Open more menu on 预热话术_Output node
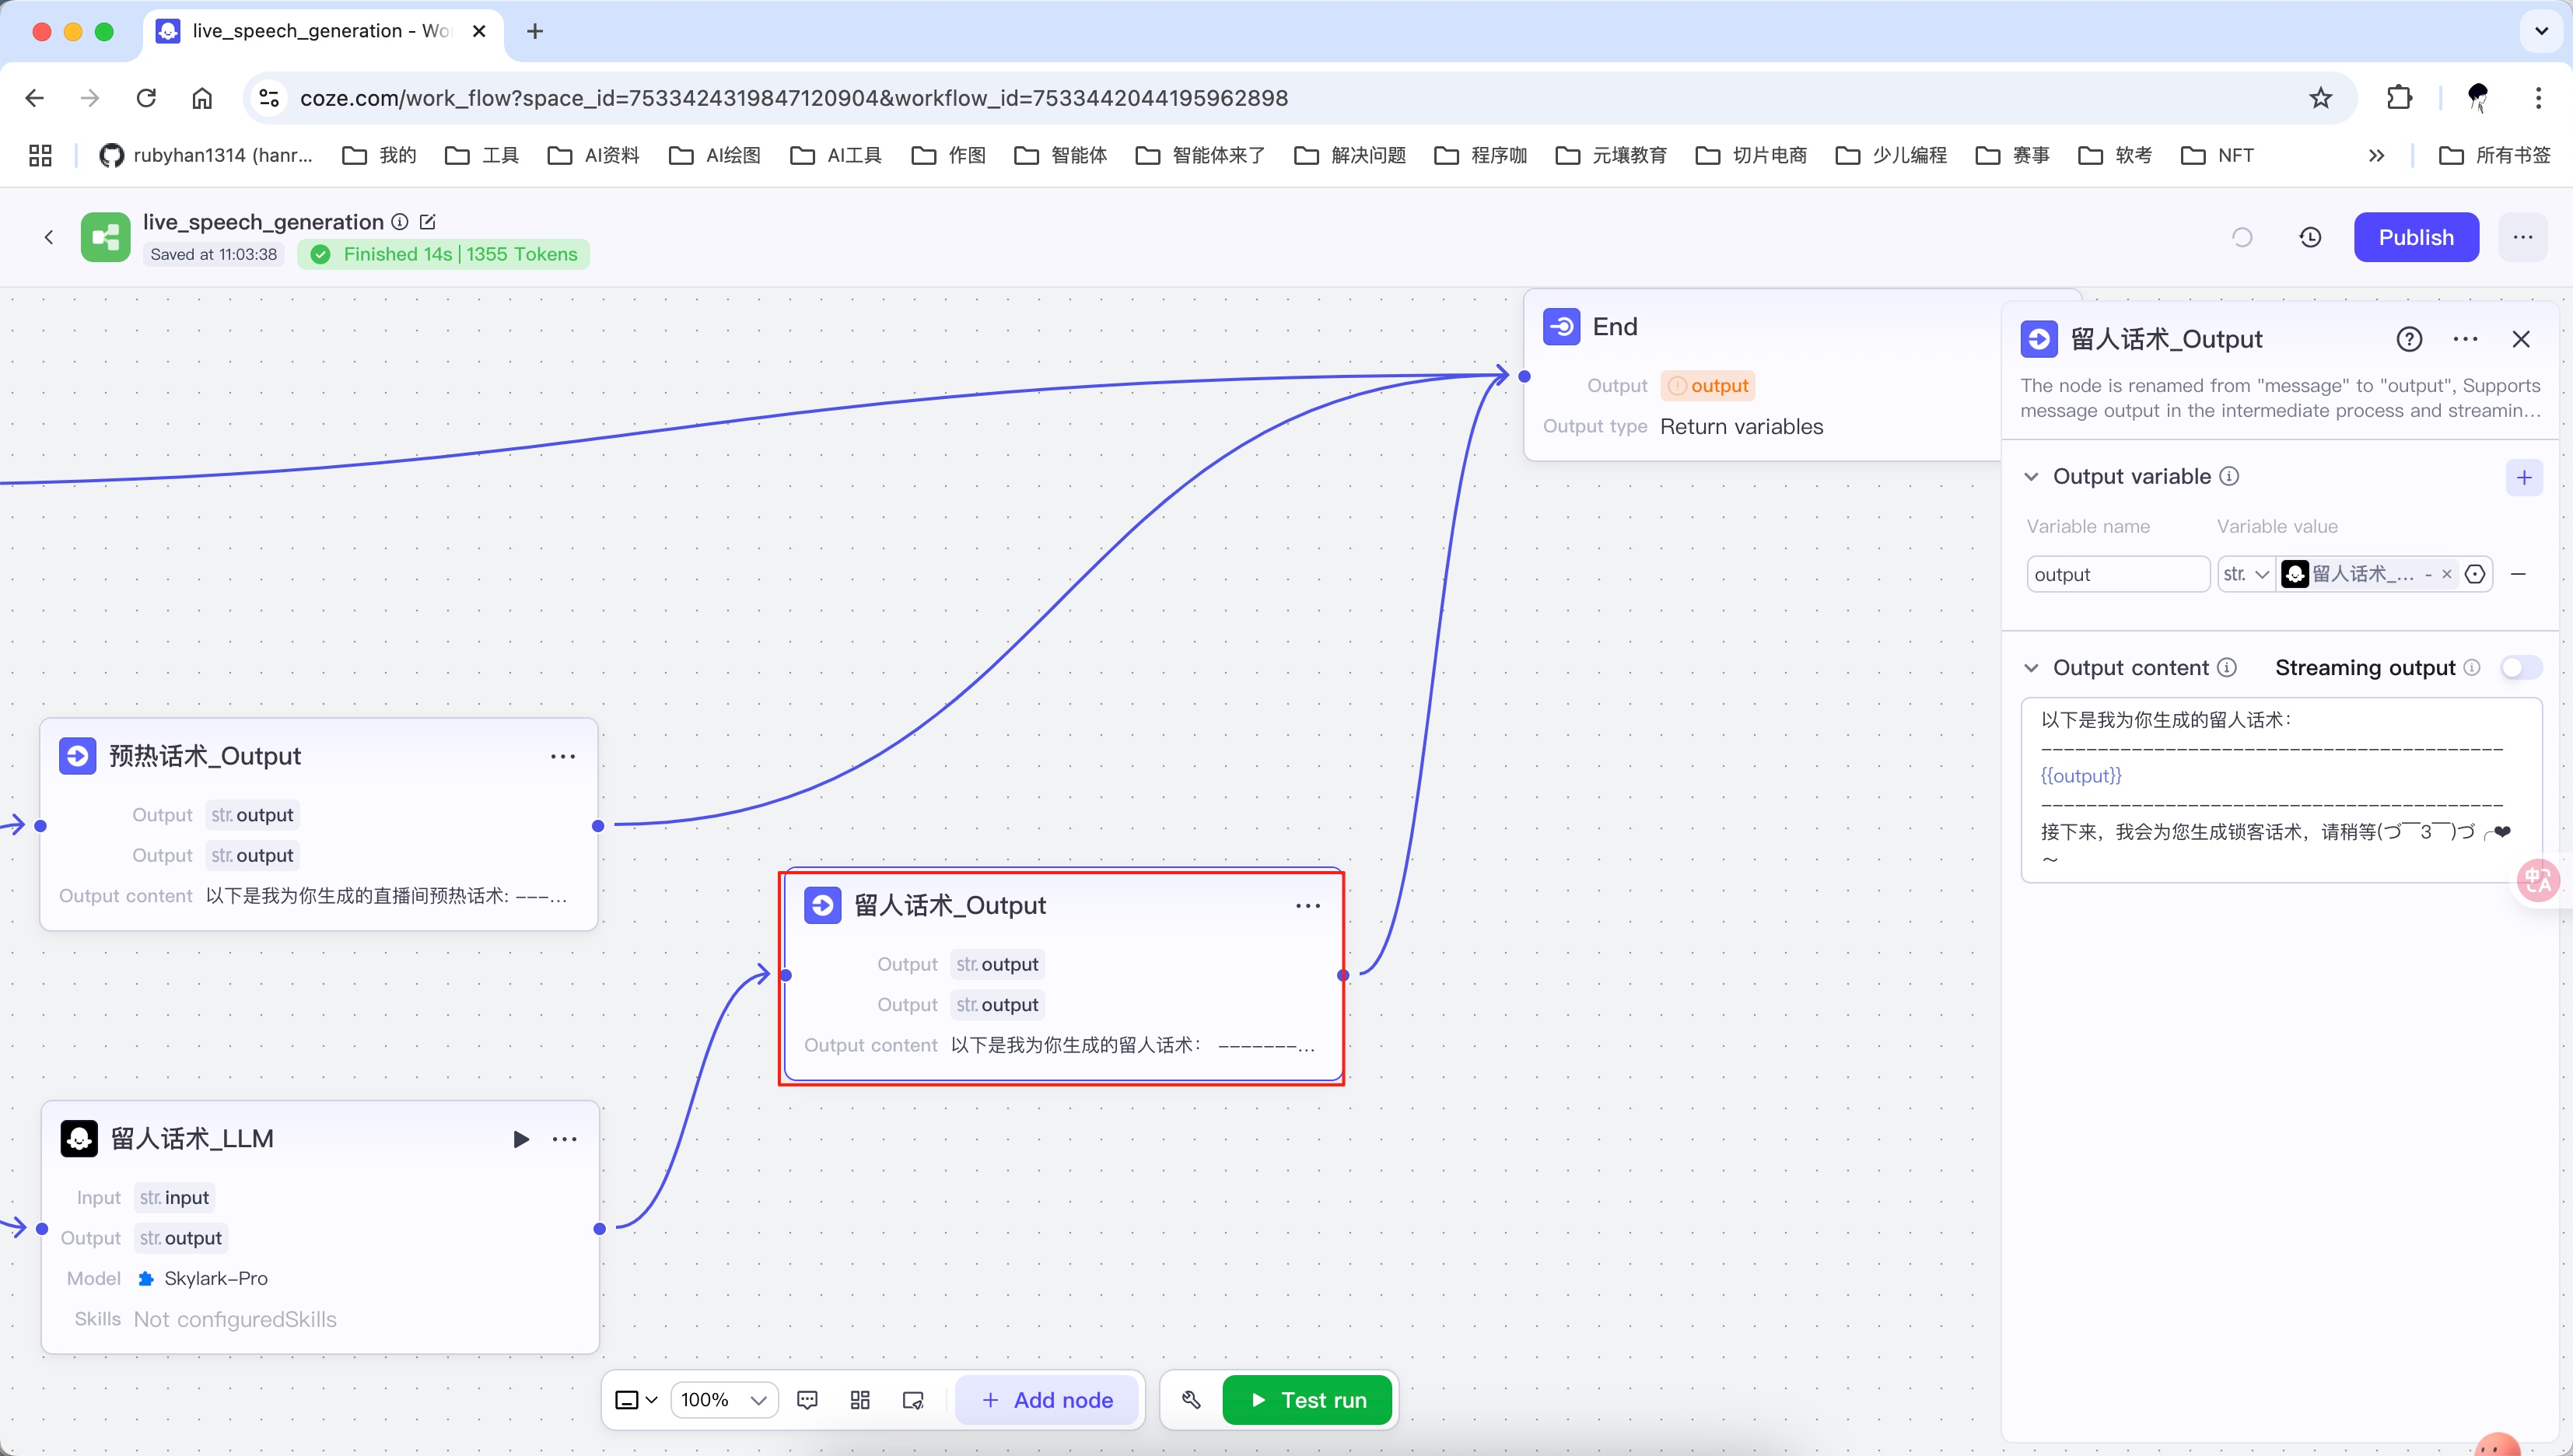Image resolution: width=2573 pixels, height=1456 pixels. pos(563,756)
